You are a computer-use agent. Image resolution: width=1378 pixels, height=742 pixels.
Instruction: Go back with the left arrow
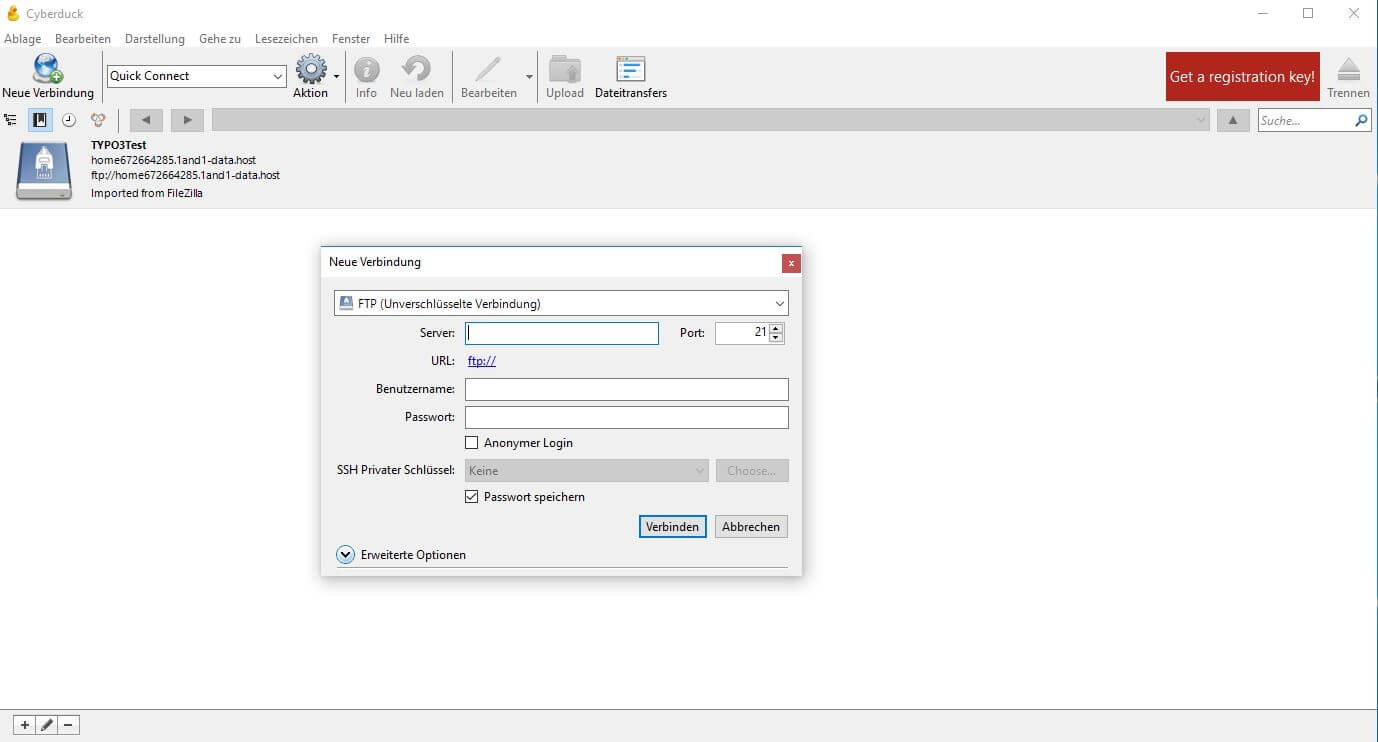(x=146, y=120)
